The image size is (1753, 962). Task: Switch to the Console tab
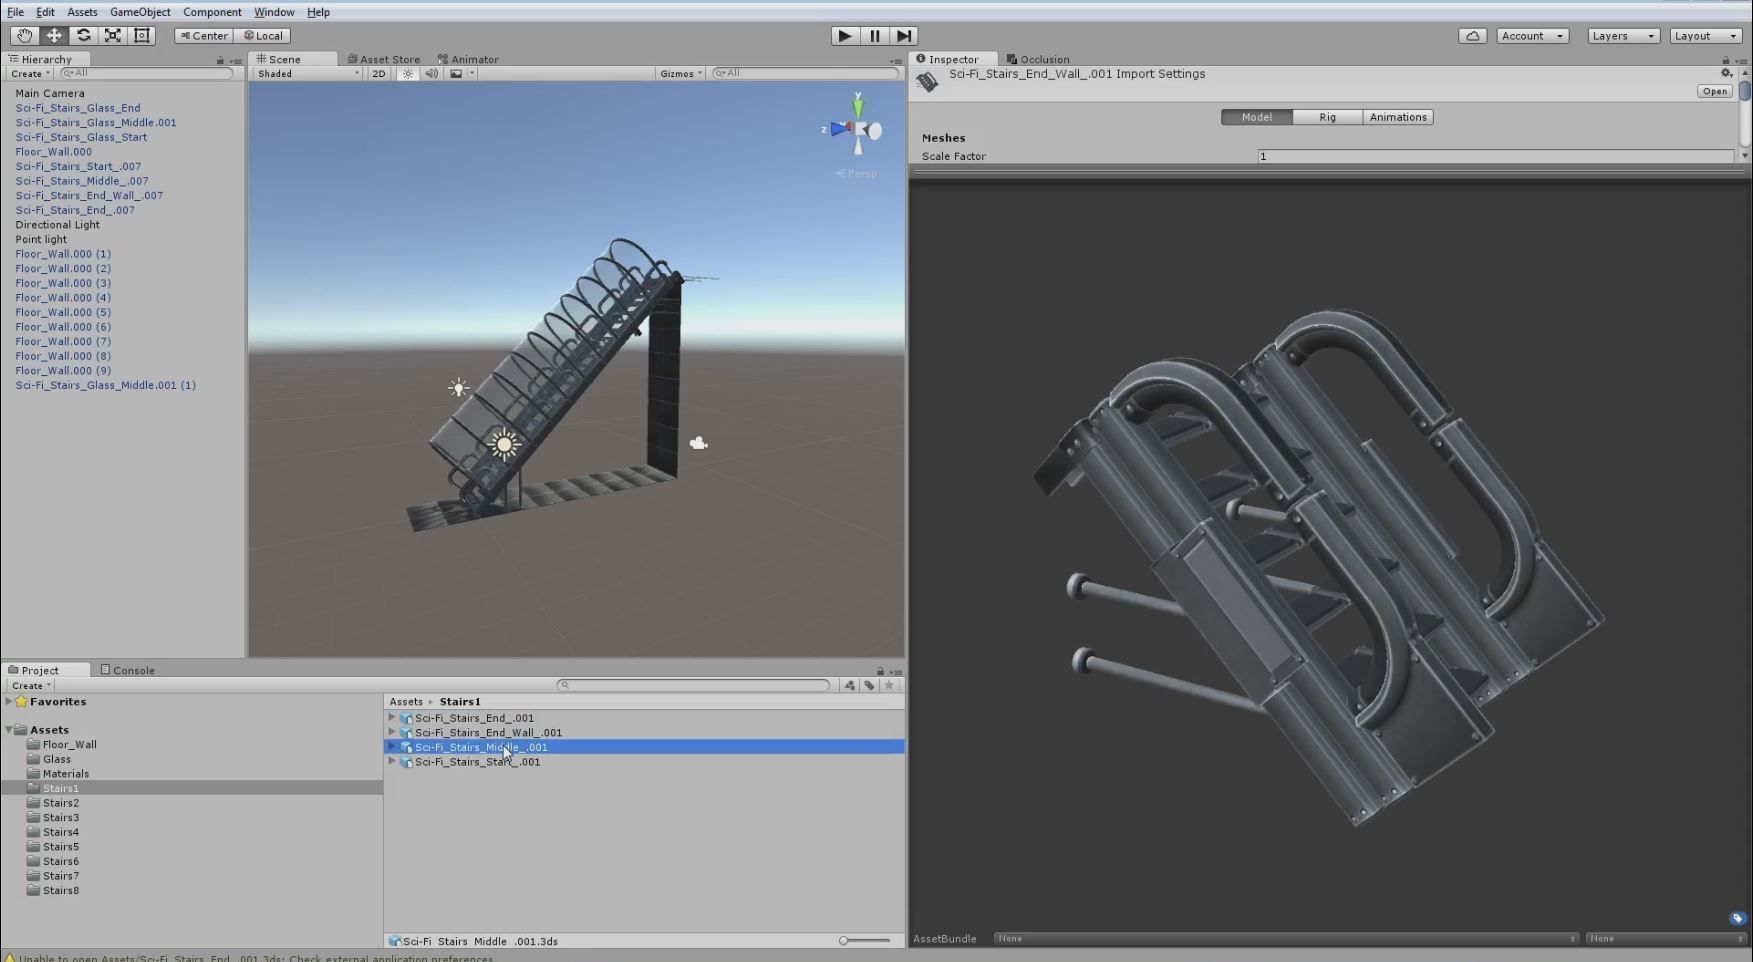tap(127, 670)
